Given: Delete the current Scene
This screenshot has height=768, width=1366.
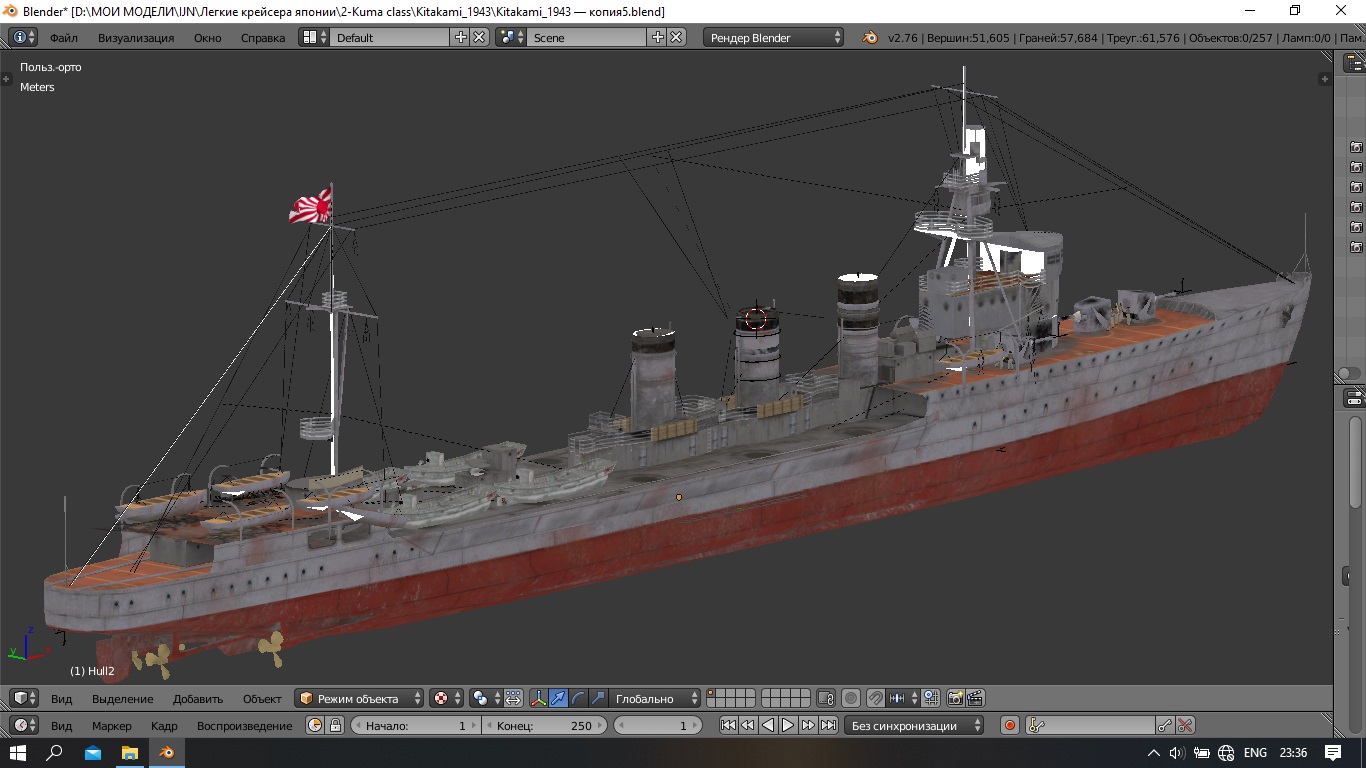Looking at the screenshot, I should (677, 37).
